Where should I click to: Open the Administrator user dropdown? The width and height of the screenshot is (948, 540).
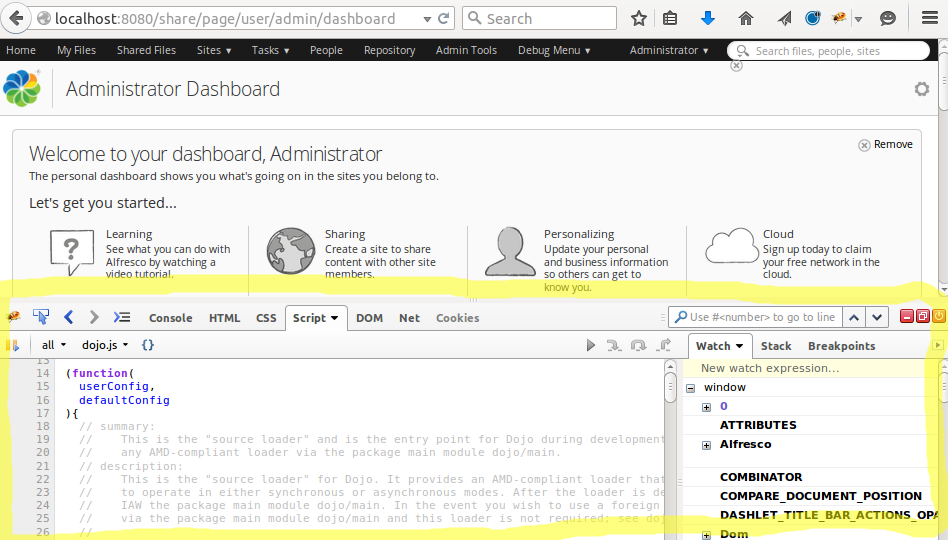669,50
